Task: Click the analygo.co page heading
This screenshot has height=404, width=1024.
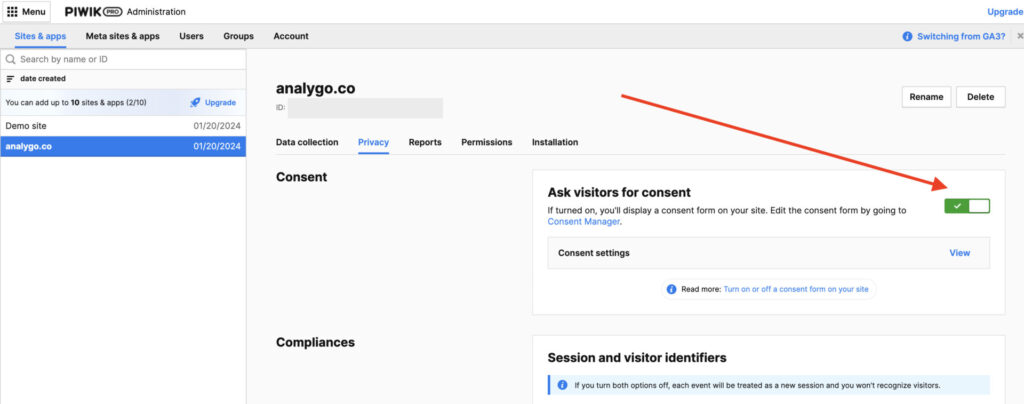Action: coord(315,88)
